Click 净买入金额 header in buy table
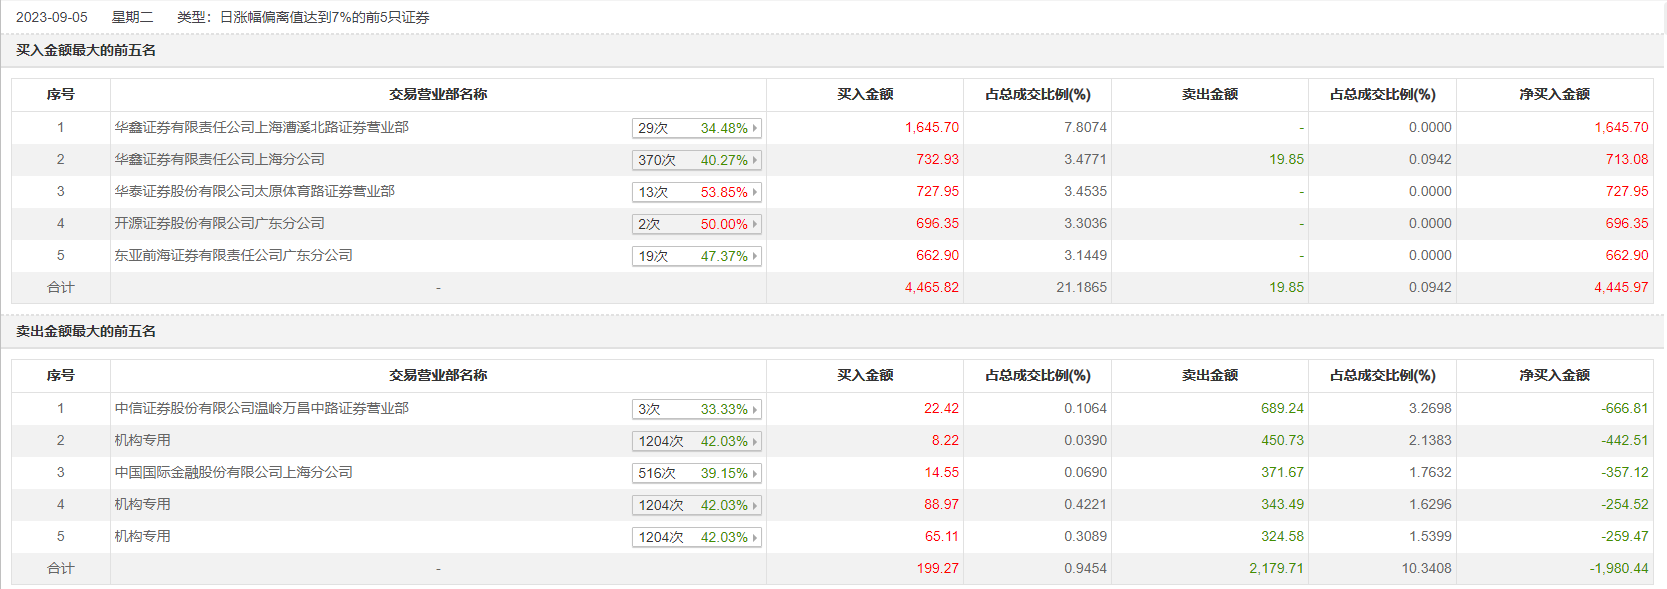 coord(1554,94)
